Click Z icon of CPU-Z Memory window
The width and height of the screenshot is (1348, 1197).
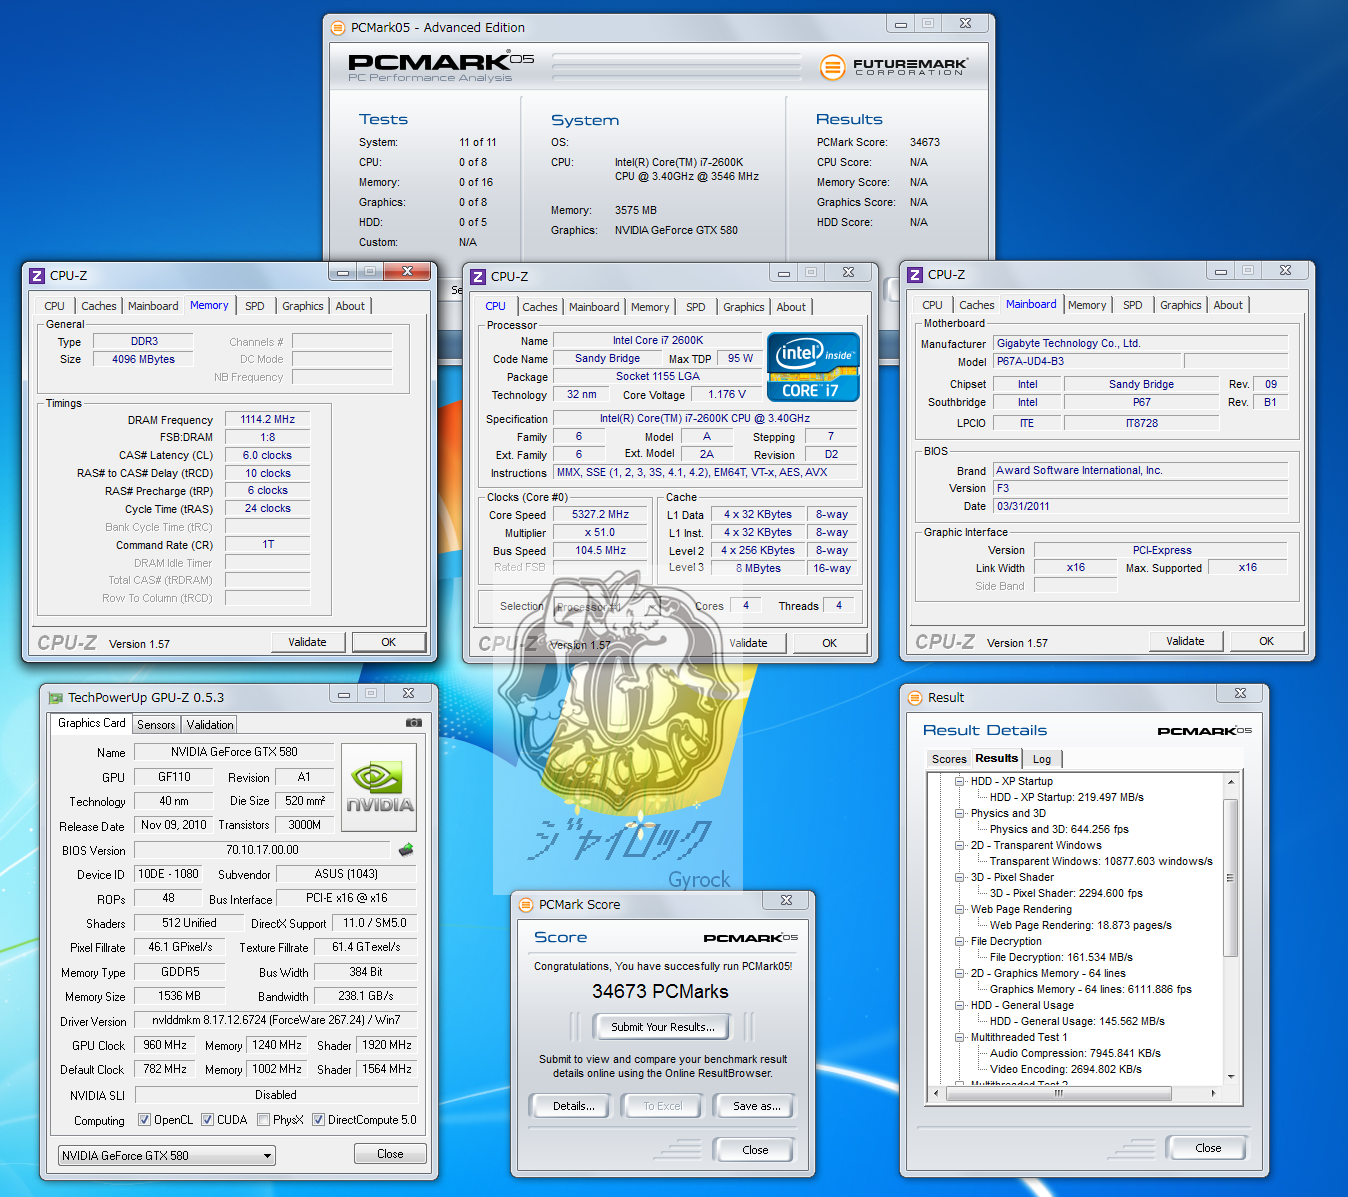pyautogui.click(x=37, y=276)
